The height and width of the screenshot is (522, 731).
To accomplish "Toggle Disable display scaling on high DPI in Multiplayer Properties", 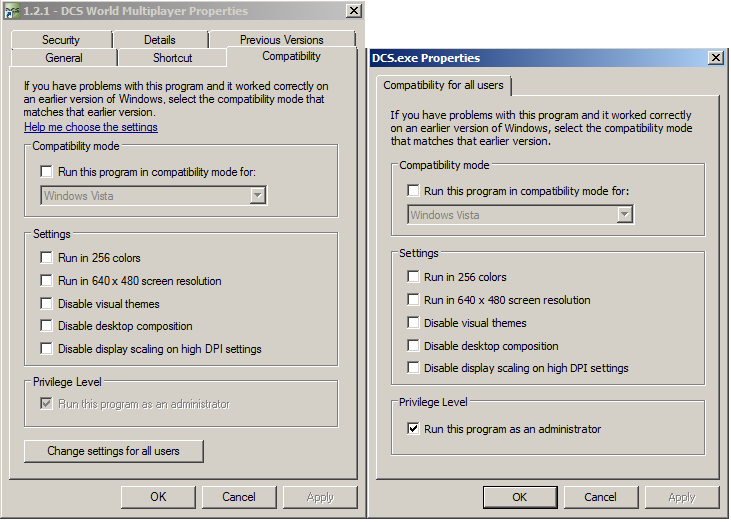I will click(x=46, y=348).
